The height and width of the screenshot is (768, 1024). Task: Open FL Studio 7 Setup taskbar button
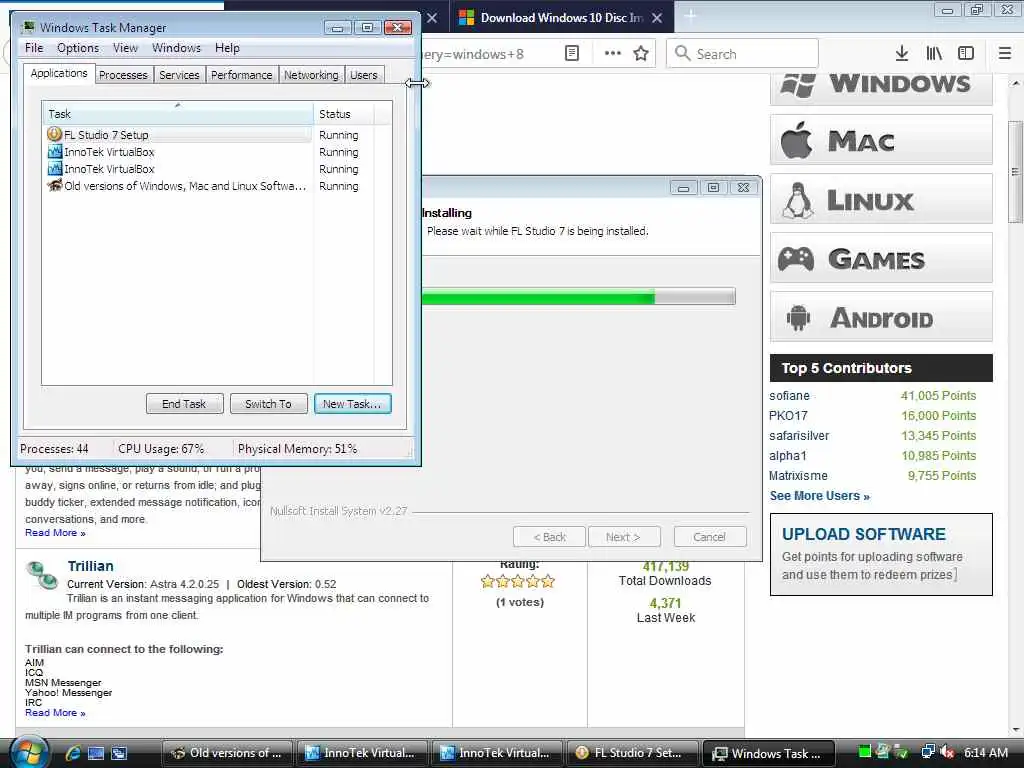coord(631,753)
